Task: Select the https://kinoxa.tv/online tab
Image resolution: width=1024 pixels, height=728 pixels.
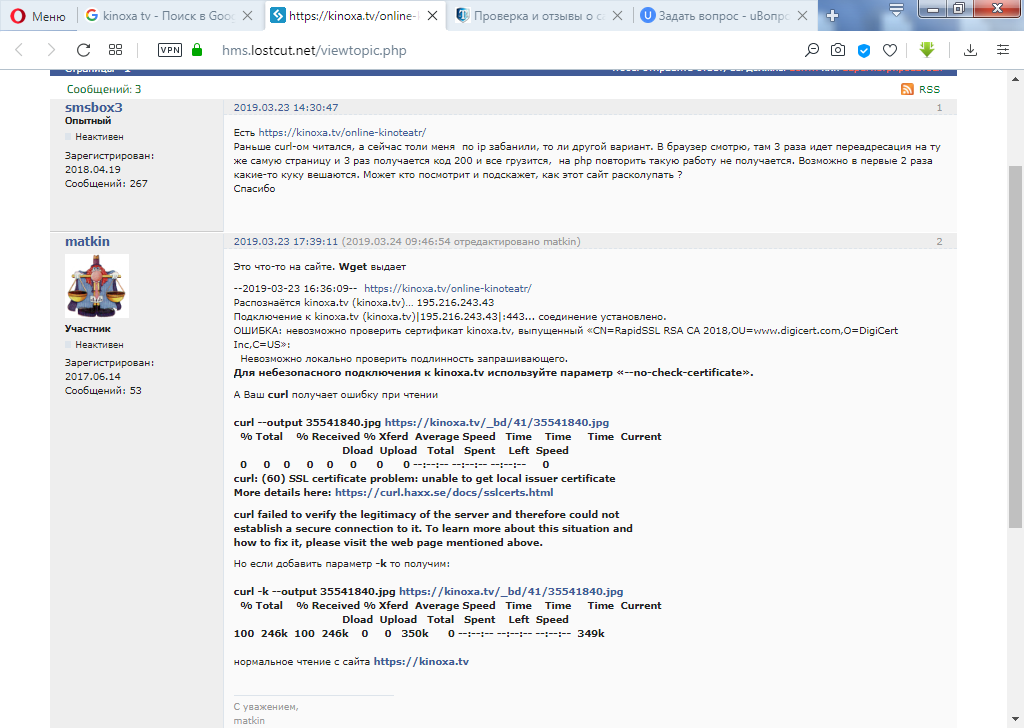Action: pos(353,16)
